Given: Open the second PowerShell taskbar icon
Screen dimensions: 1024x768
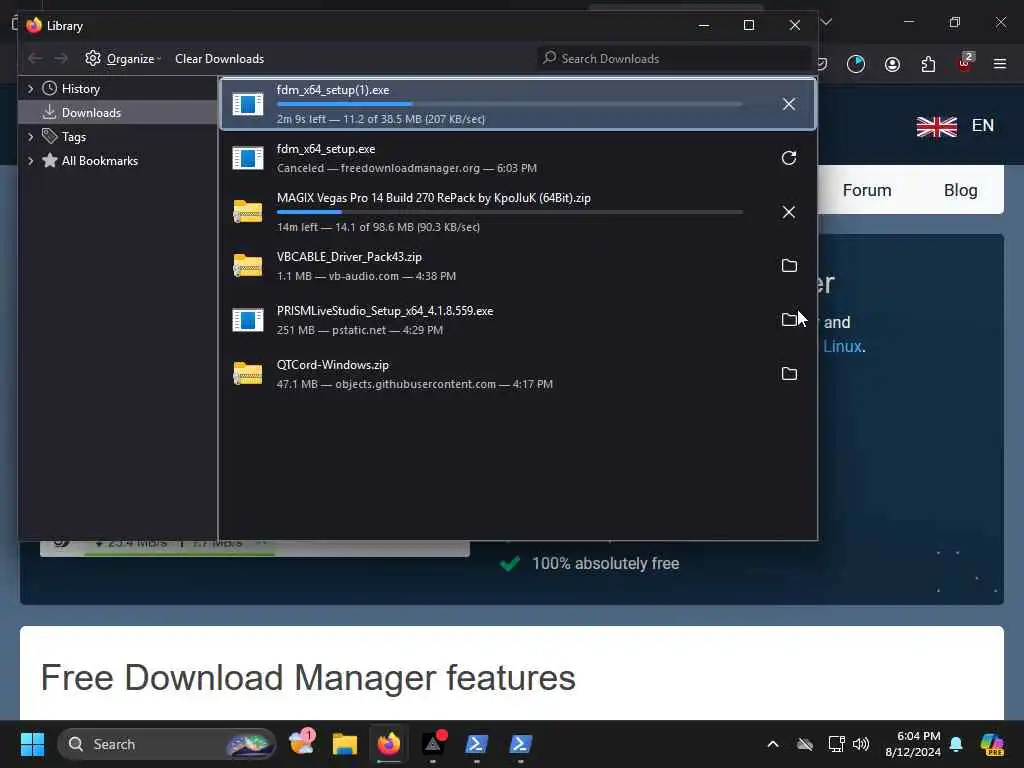Looking at the screenshot, I should [x=520, y=744].
